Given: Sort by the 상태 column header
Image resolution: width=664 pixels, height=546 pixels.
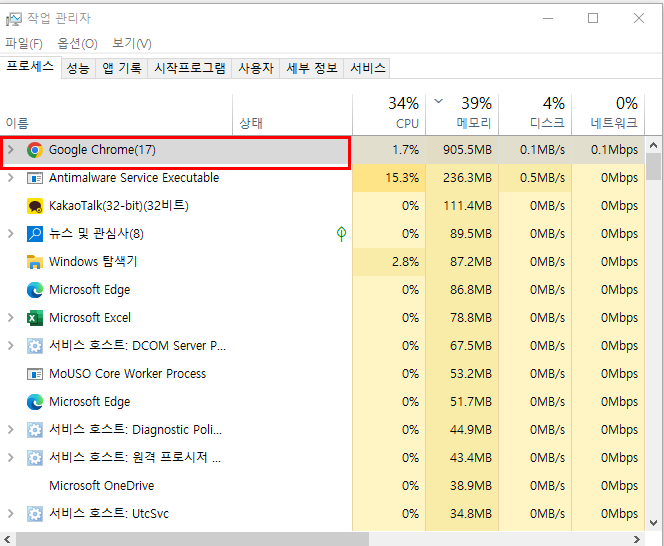Looking at the screenshot, I should pyautogui.click(x=293, y=114).
